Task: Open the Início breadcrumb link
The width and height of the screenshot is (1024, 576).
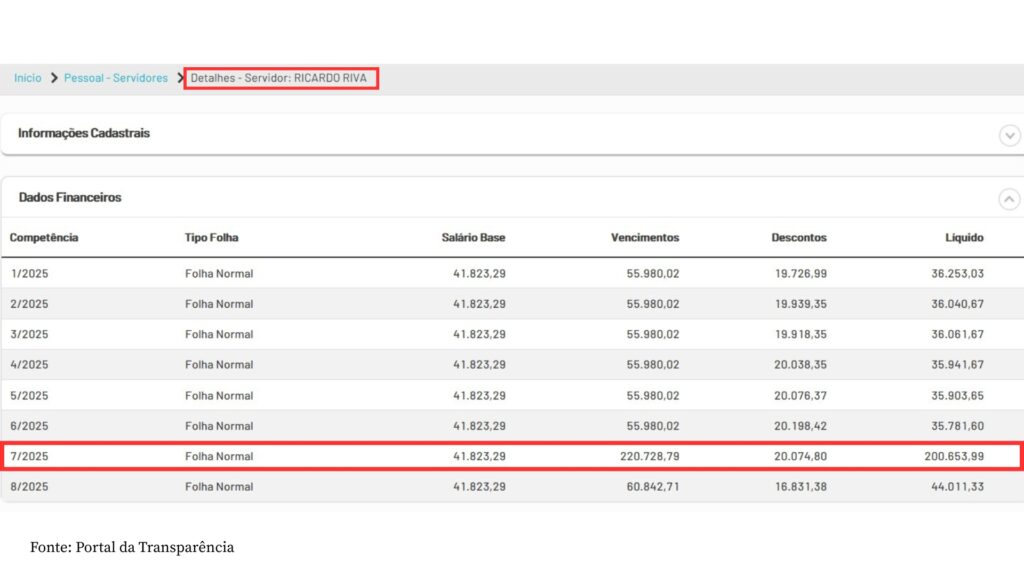Action: (x=28, y=78)
